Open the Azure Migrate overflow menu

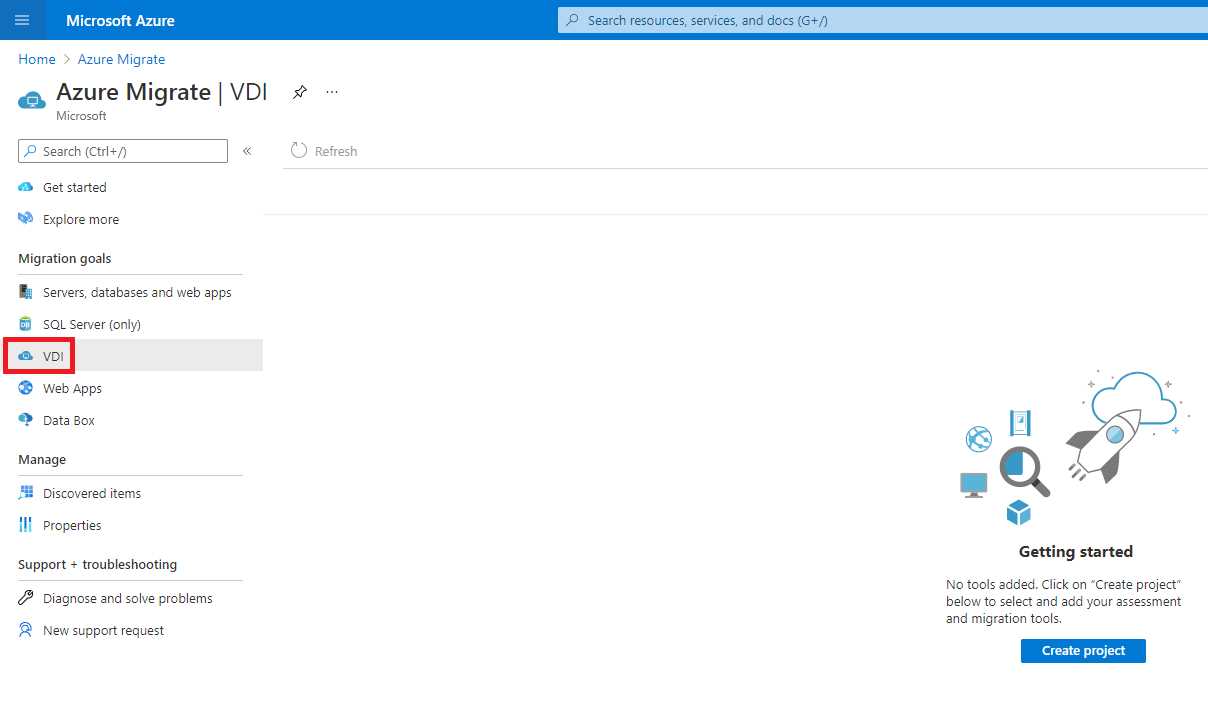coord(332,91)
